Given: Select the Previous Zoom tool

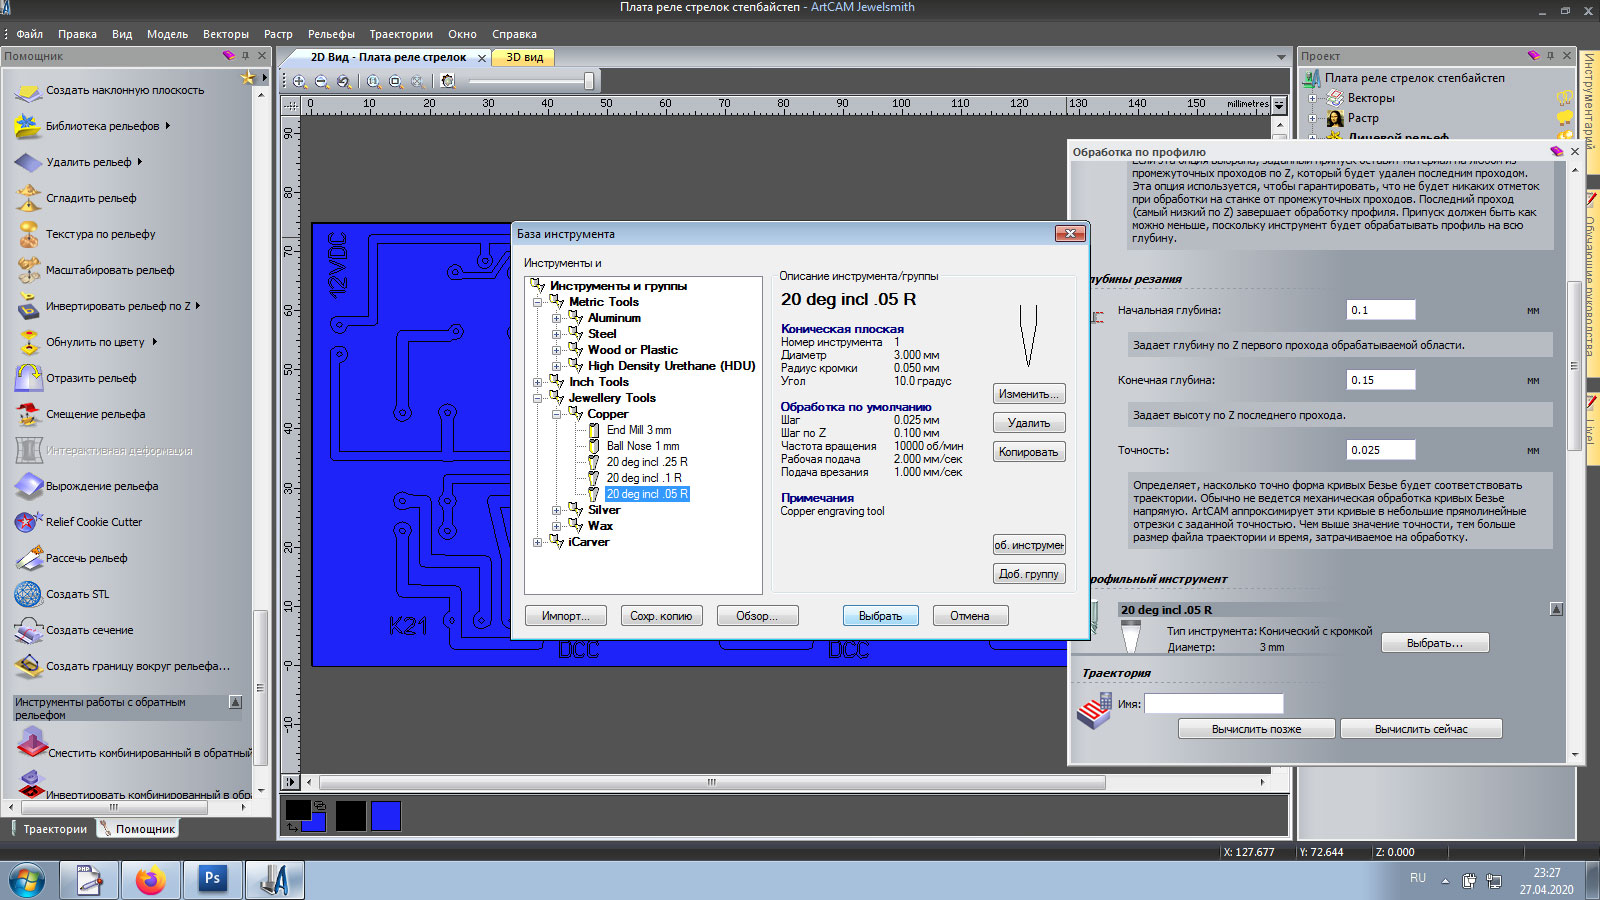Looking at the screenshot, I should 344,81.
